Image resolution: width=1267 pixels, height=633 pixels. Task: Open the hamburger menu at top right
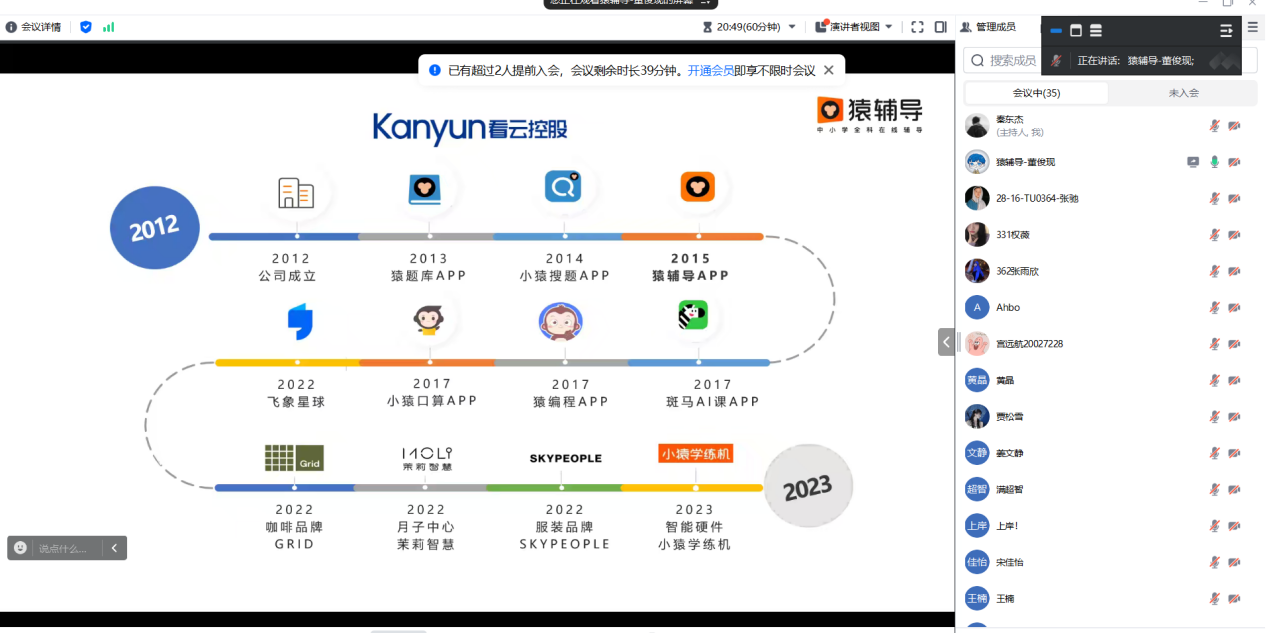pos(1252,28)
